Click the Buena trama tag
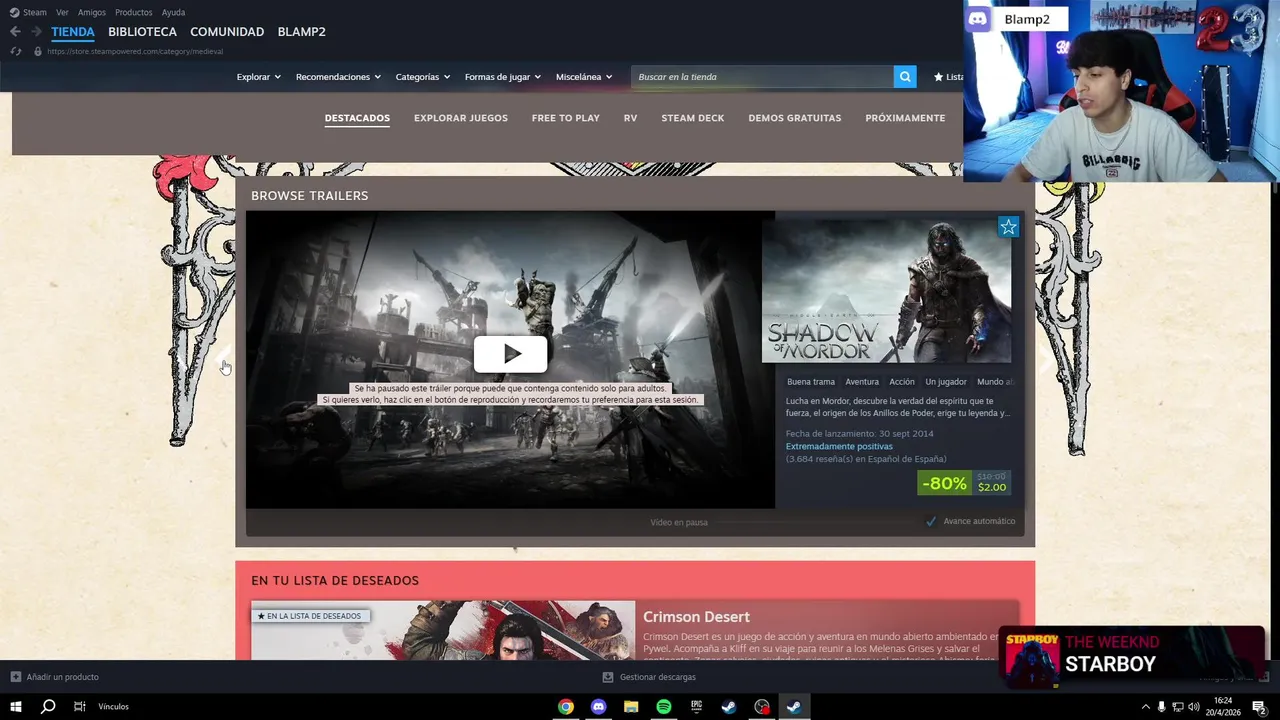1280x720 pixels. pyautogui.click(x=811, y=382)
